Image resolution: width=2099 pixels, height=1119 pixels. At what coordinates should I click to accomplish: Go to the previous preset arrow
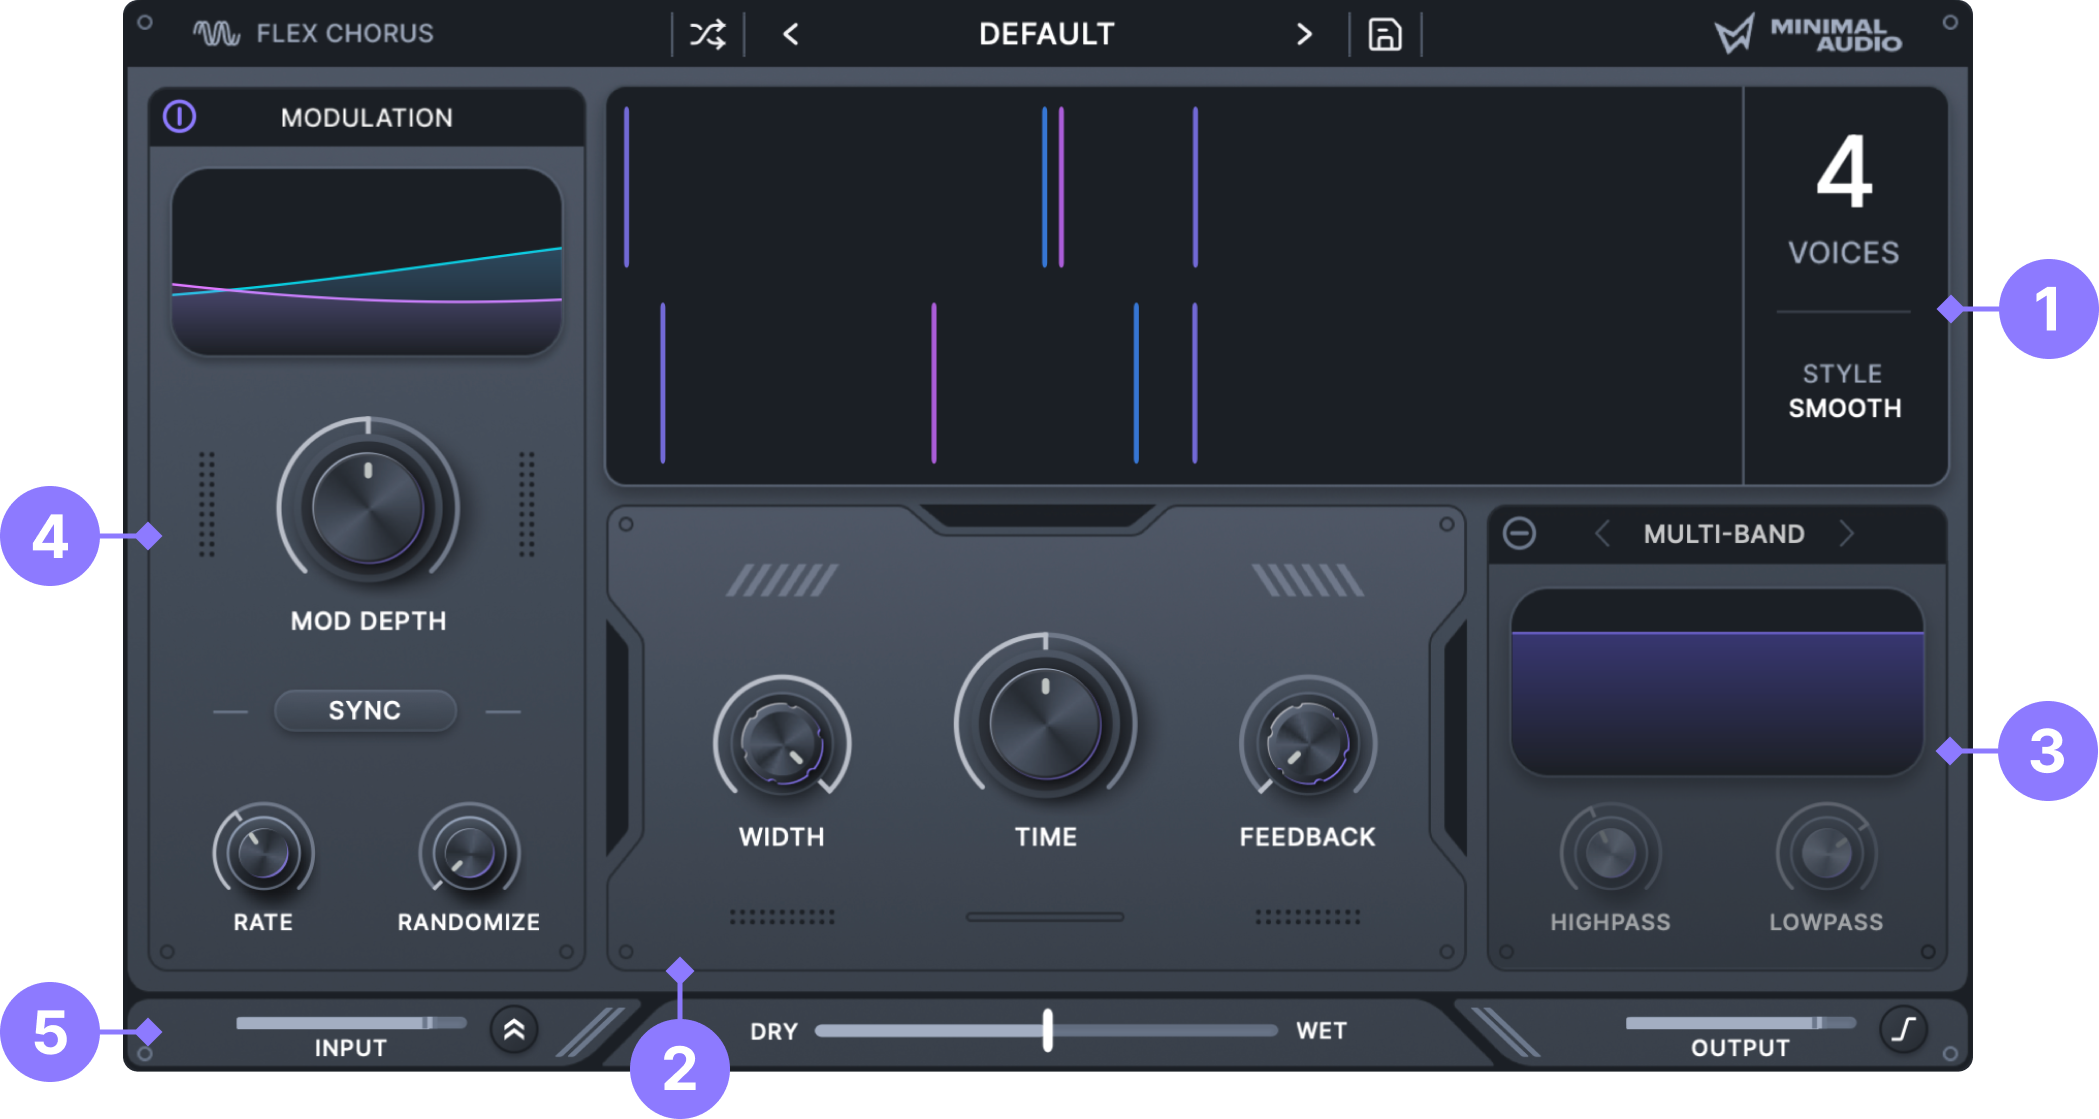pyautogui.click(x=790, y=35)
